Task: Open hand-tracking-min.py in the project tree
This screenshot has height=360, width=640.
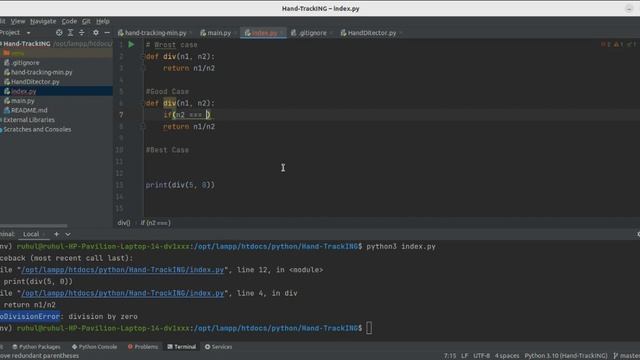Action: [42, 72]
